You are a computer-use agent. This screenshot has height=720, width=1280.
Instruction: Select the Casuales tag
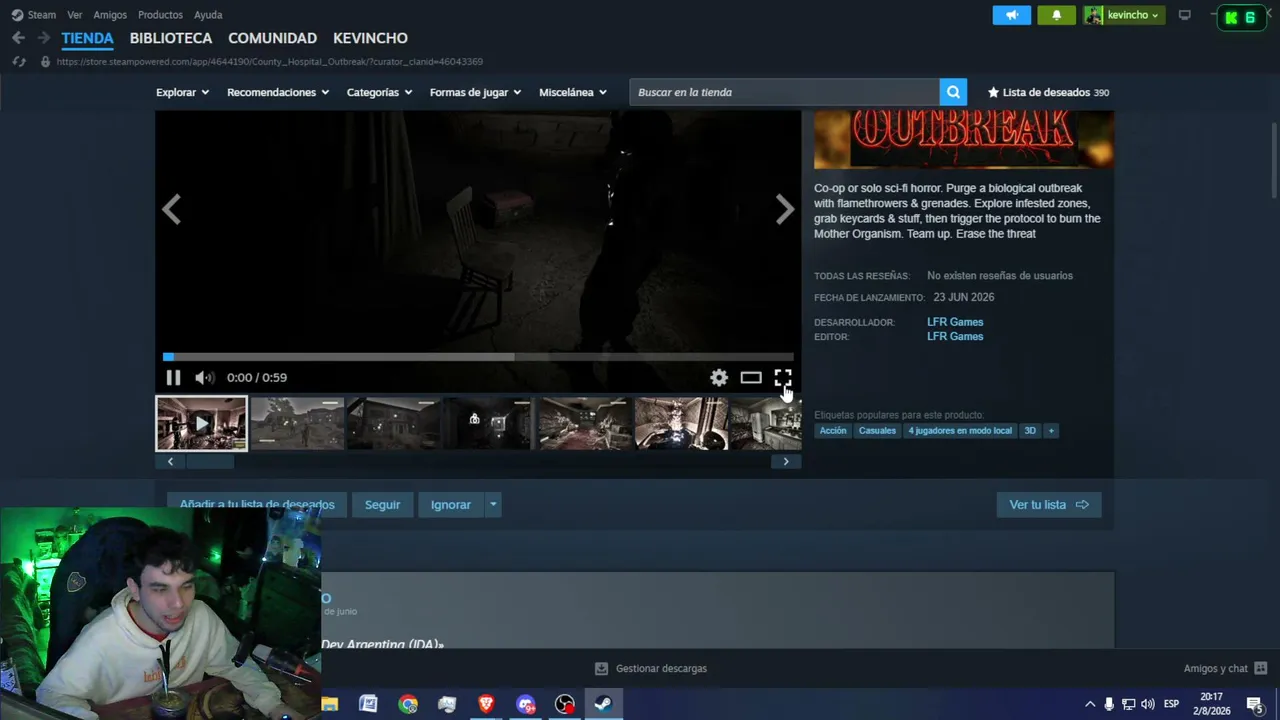[x=877, y=431]
